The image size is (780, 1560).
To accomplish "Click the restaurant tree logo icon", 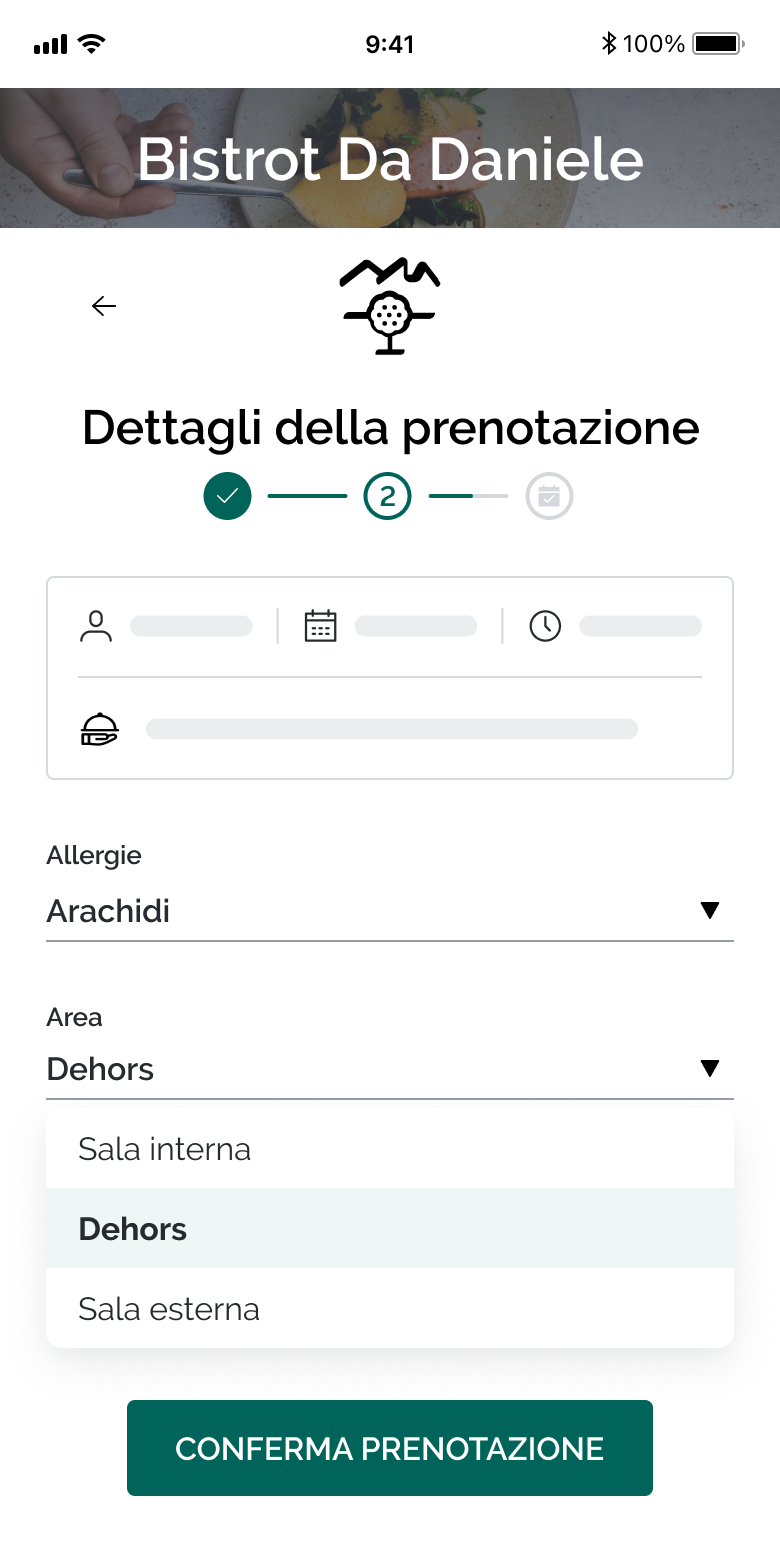I will tap(389, 306).
